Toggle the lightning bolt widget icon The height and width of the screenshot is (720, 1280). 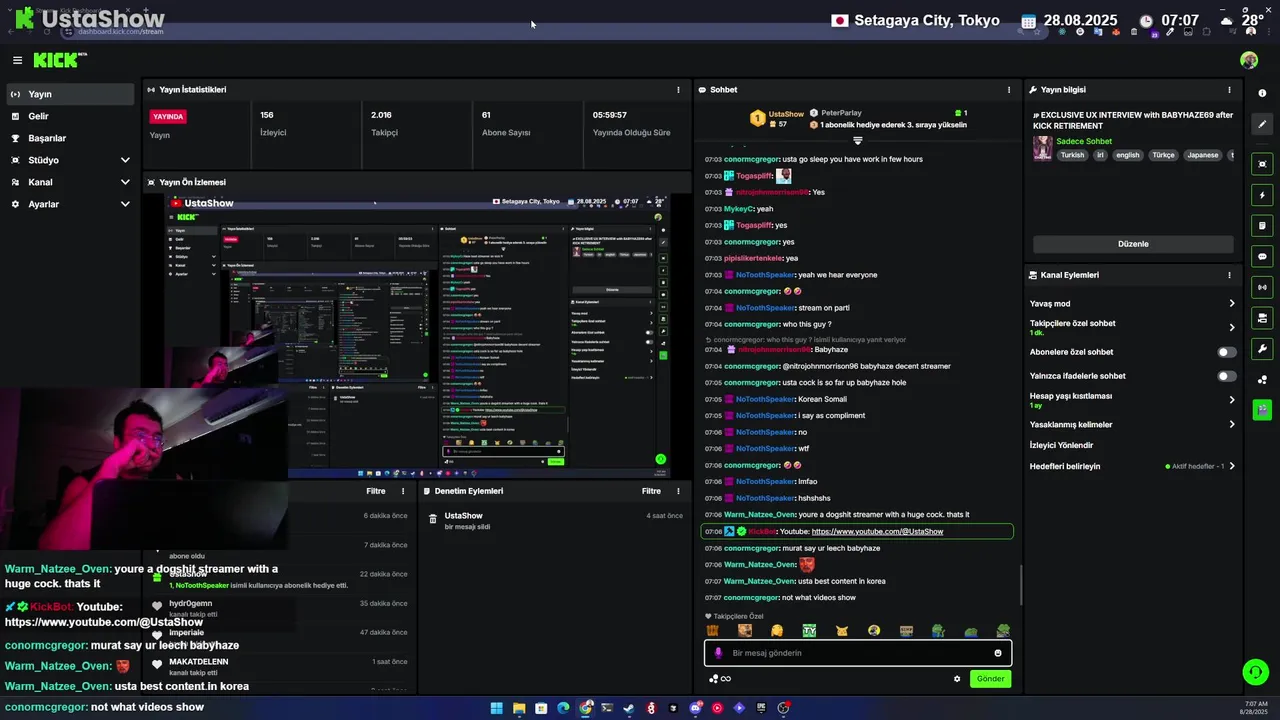[x=1262, y=195]
